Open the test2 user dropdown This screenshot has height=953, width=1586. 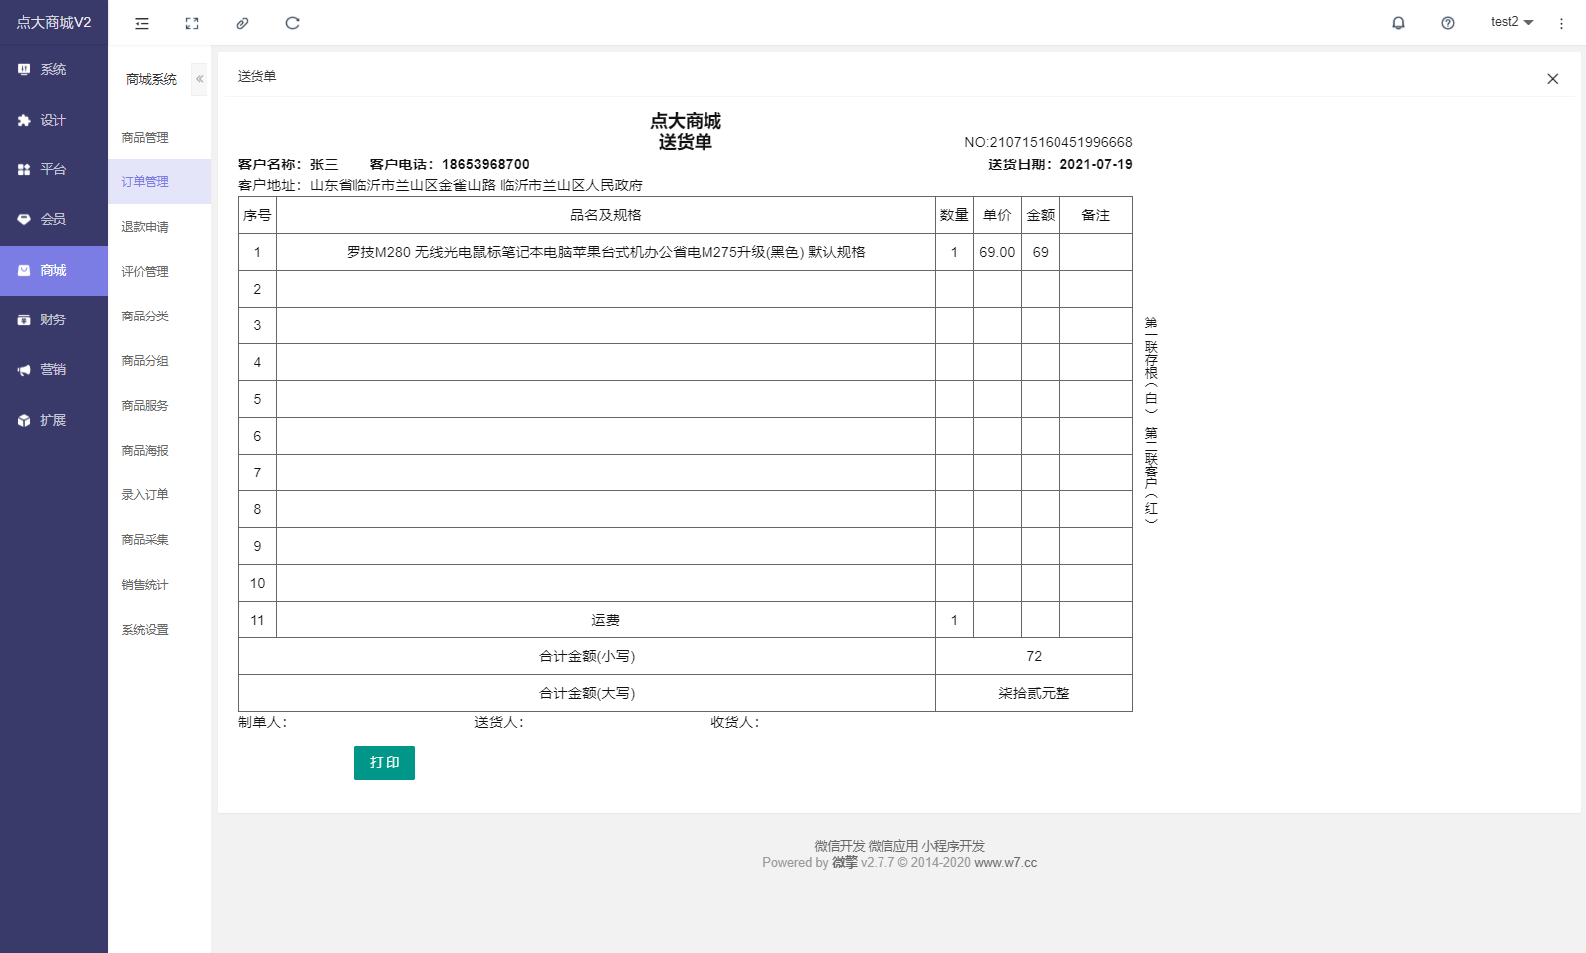pos(1511,22)
